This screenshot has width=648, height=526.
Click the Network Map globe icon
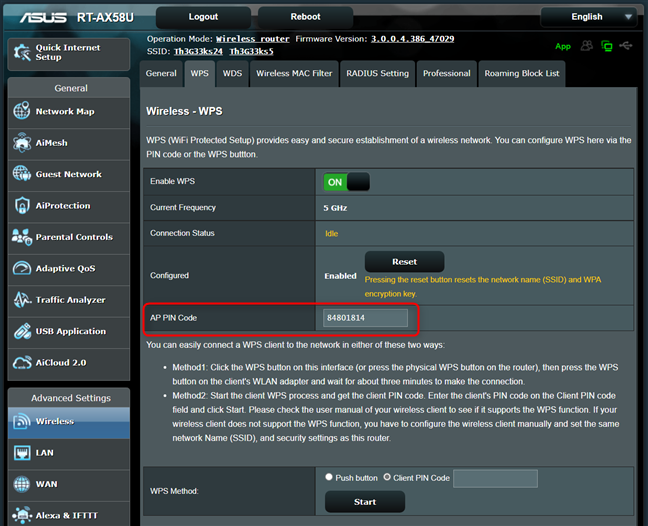pos(21,111)
